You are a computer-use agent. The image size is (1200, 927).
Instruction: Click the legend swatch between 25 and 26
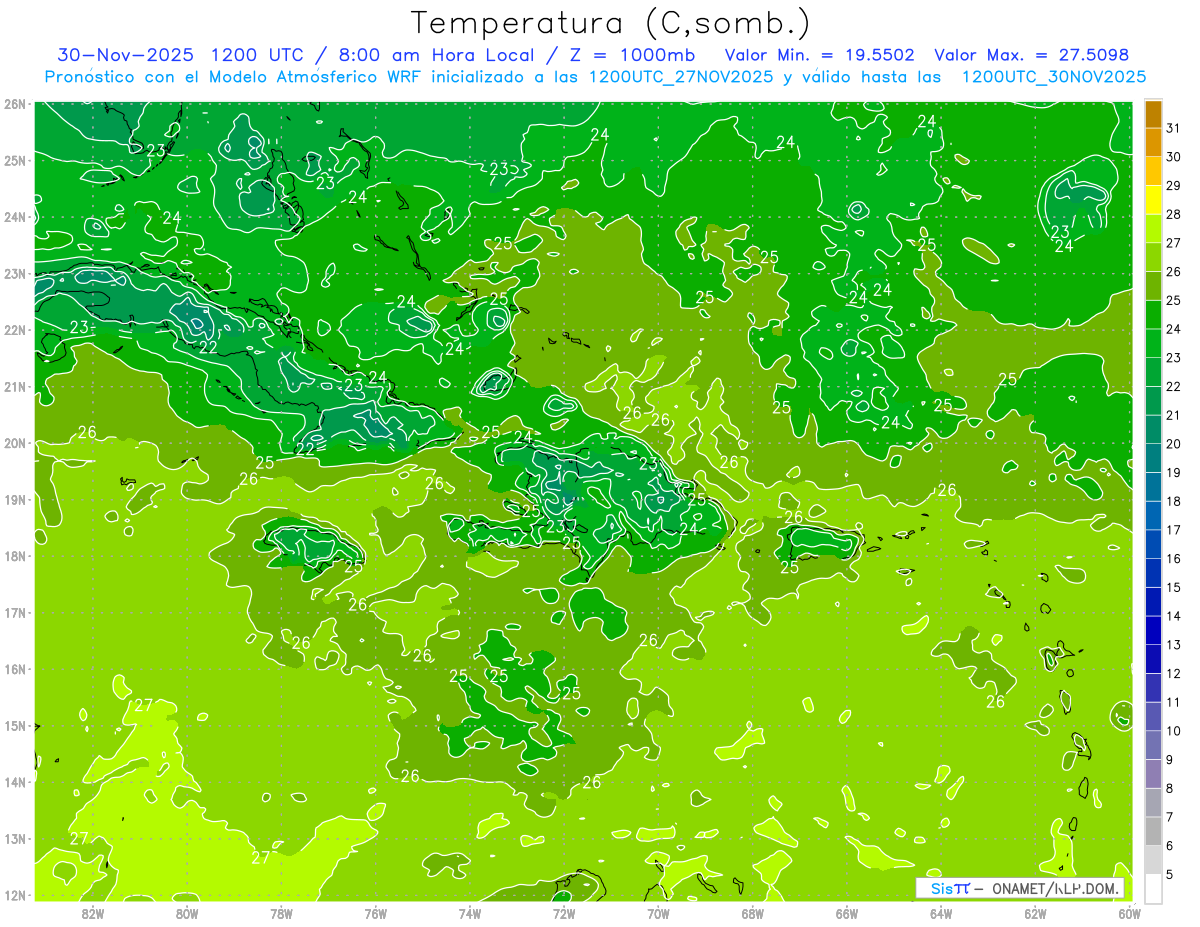(x=1153, y=286)
